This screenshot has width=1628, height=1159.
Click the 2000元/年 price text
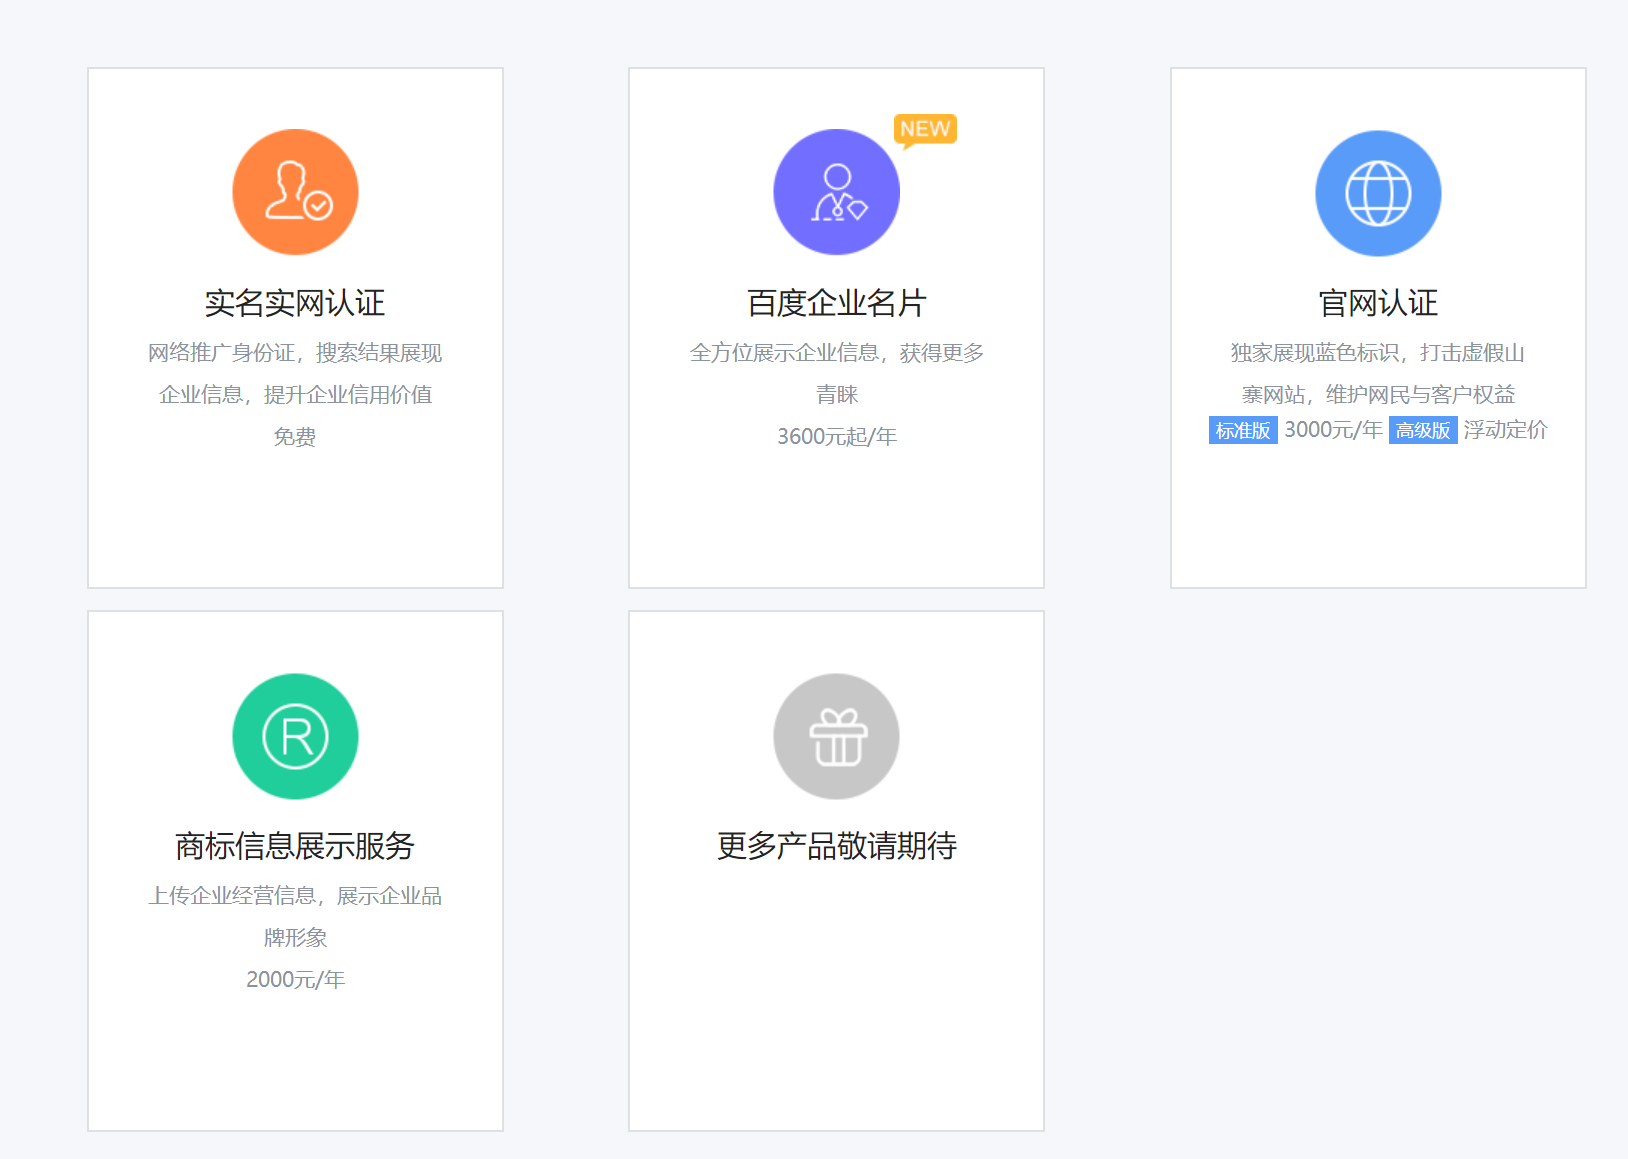(x=295, y=980)
